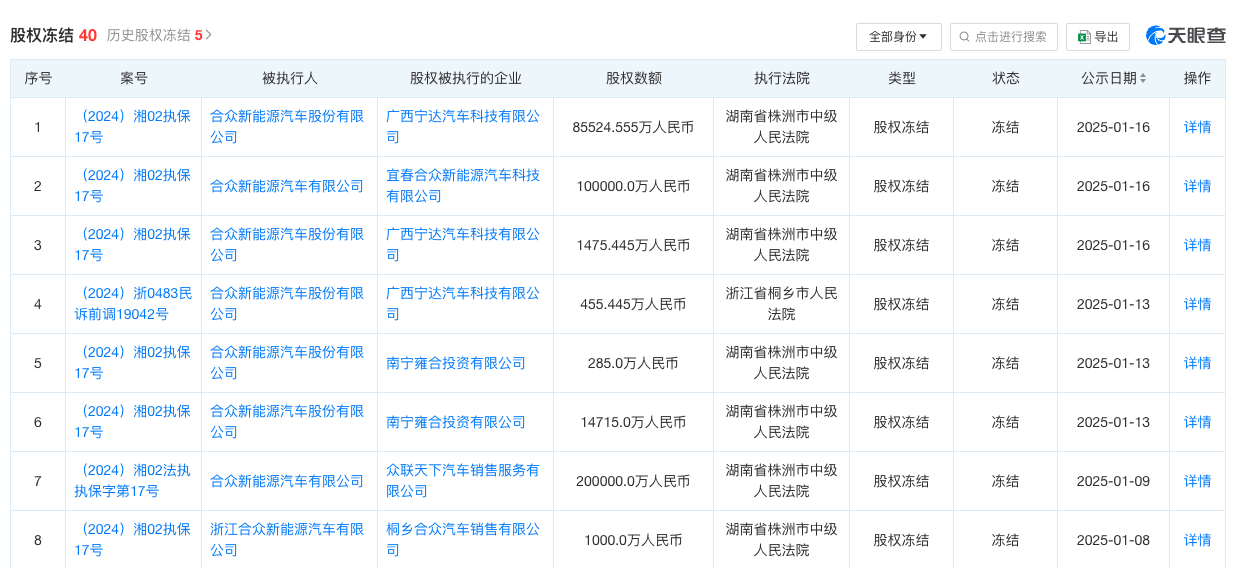Image resolution: width=1233 pixels, height=568 pixels.
Task: Click the 股权被执行的企业 column header
Action: pyautogui.click(x=465, y=78)
